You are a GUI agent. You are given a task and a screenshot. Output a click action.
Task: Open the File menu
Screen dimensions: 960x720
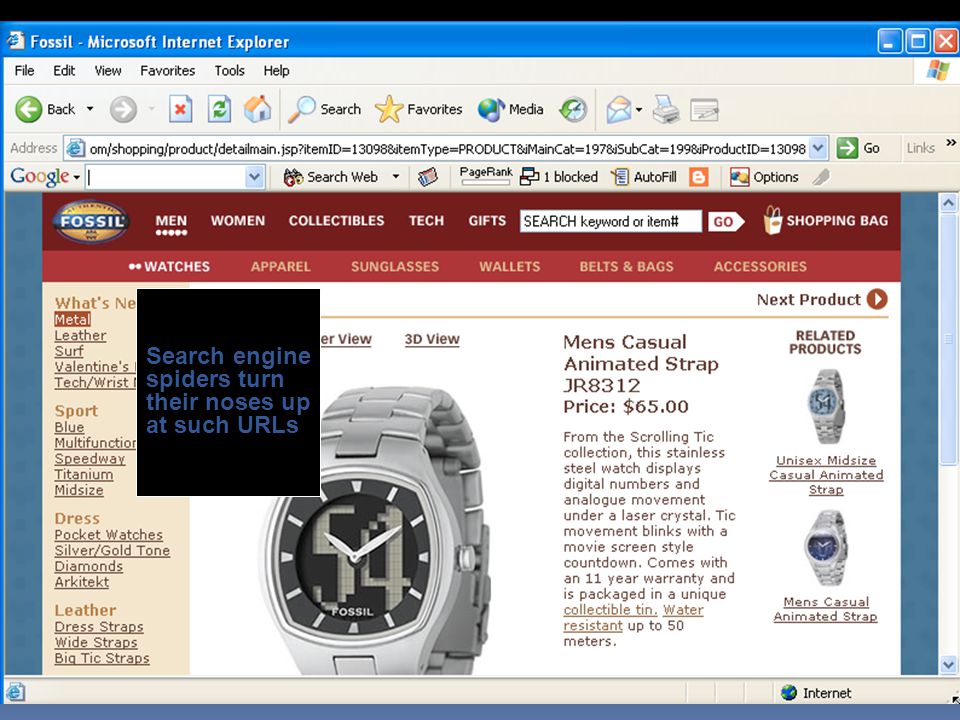coord(24,70)
